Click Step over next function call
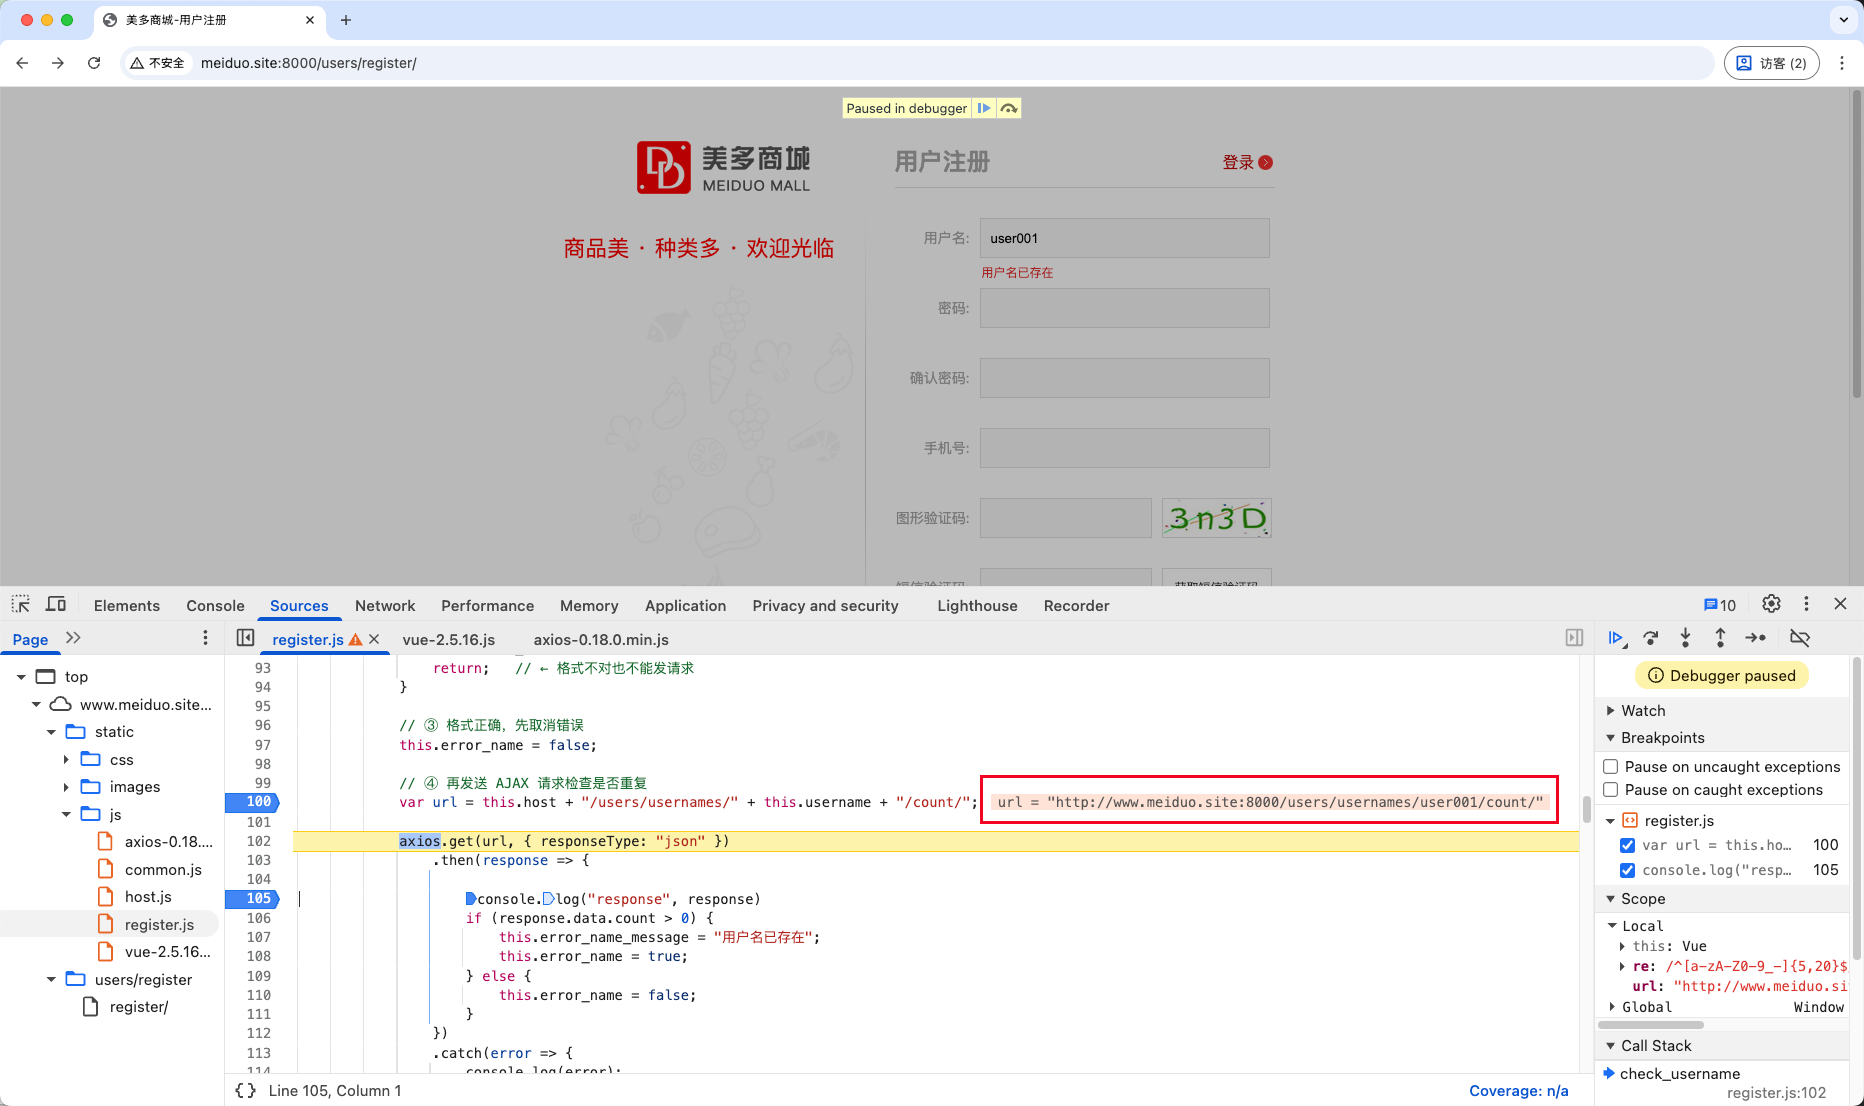Screen dimensions: 1864x1106 point(1651,638)
